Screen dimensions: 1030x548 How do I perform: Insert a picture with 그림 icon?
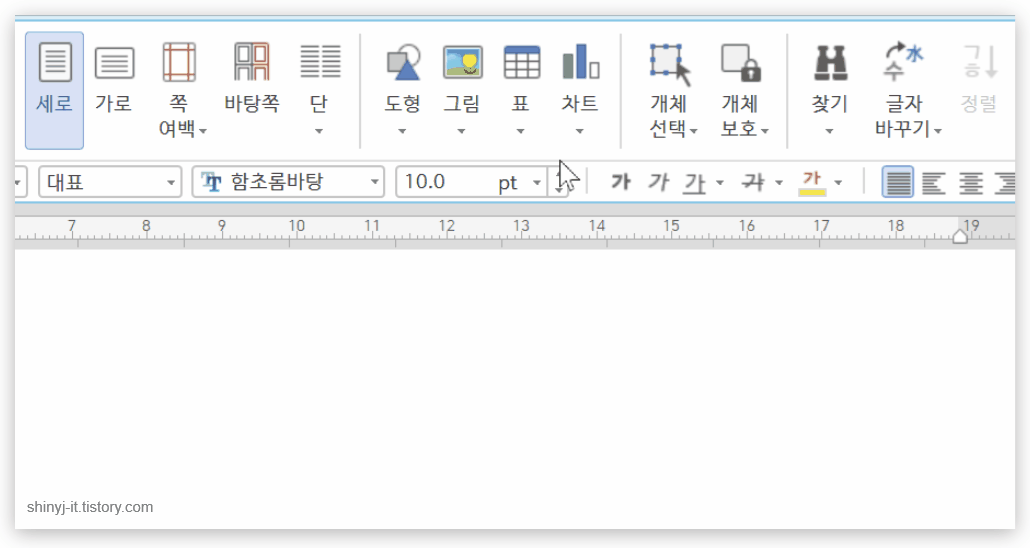point(462,62)
